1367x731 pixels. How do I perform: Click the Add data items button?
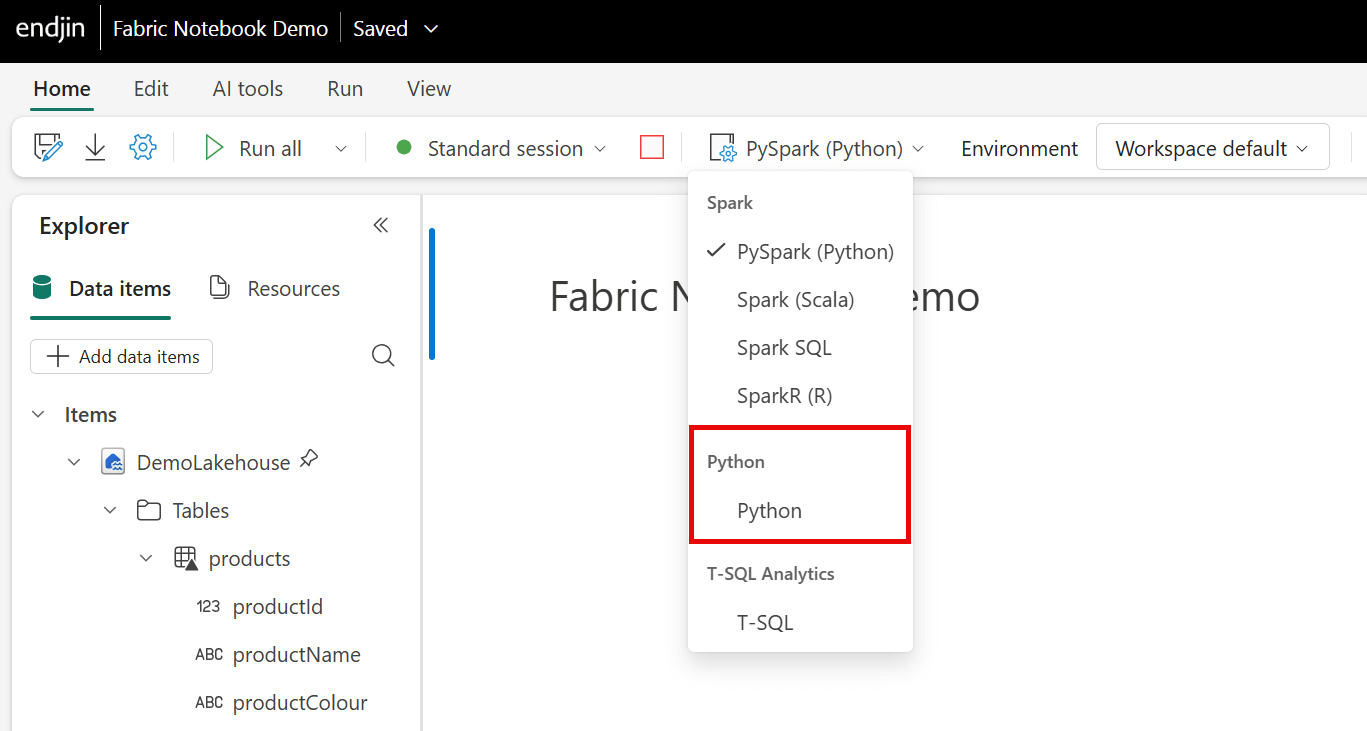click(x=122, y=357)
